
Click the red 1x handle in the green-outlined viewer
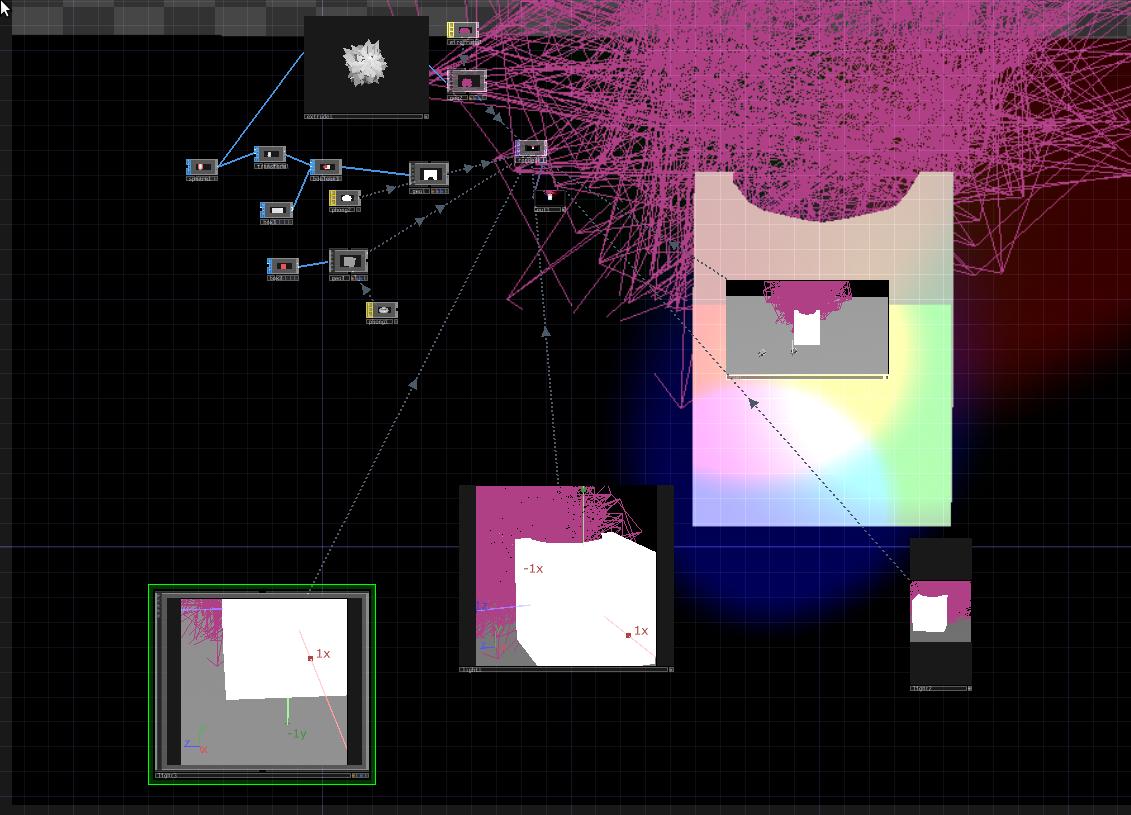tap(311, 658)
